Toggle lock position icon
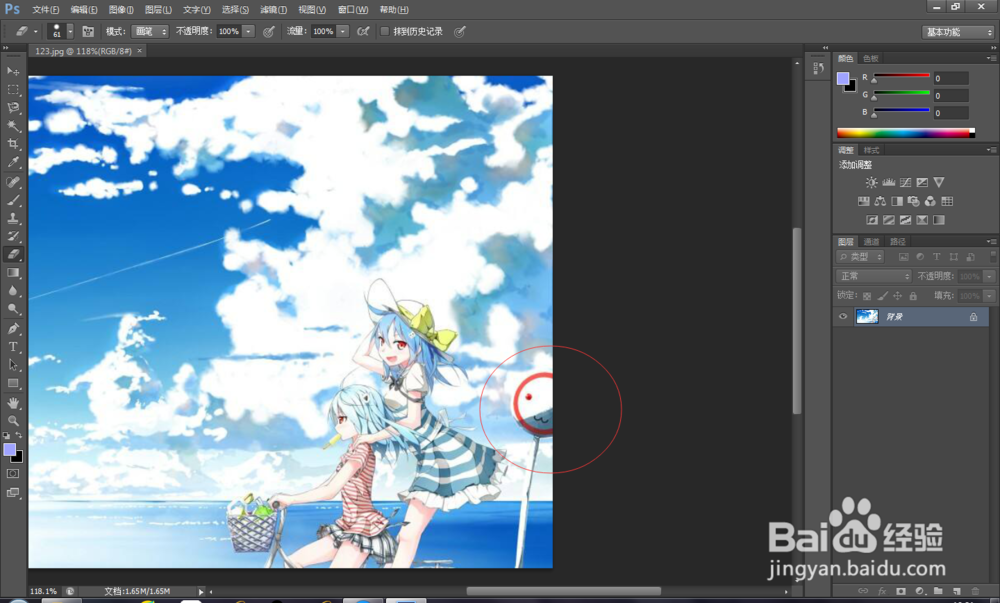 tap(897, 296)
